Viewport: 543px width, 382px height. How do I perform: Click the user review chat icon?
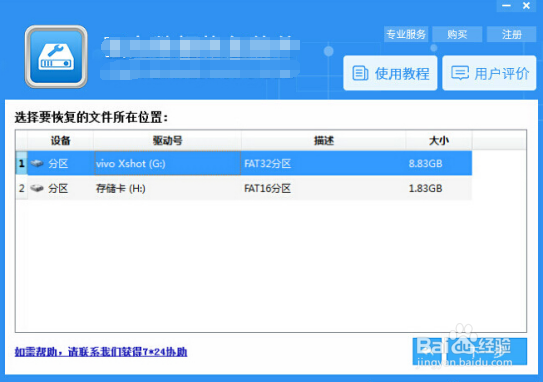pyautogui.click(x=460, y=73)
